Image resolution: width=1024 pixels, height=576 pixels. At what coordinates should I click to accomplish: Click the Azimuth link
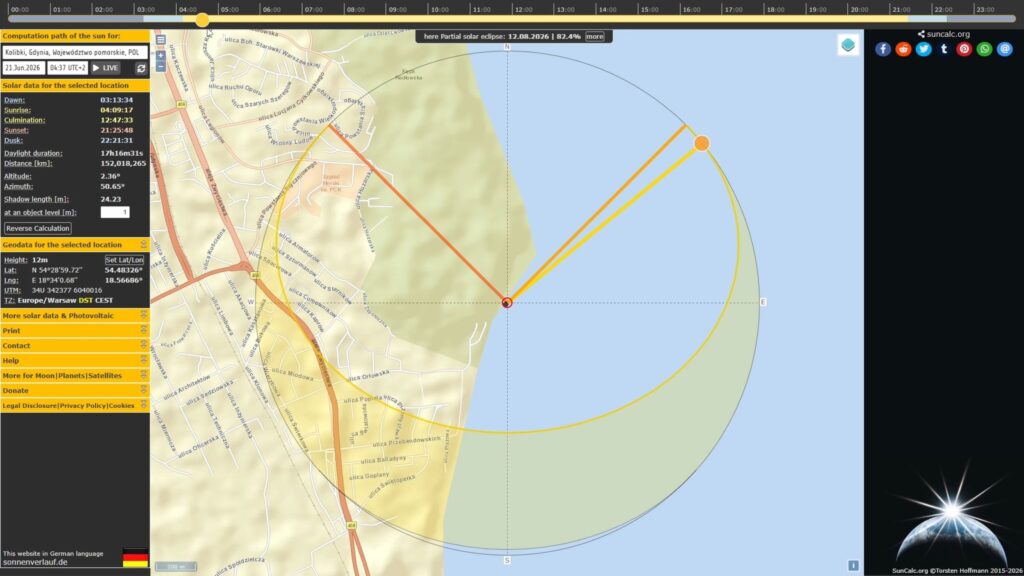click(18, 186)
